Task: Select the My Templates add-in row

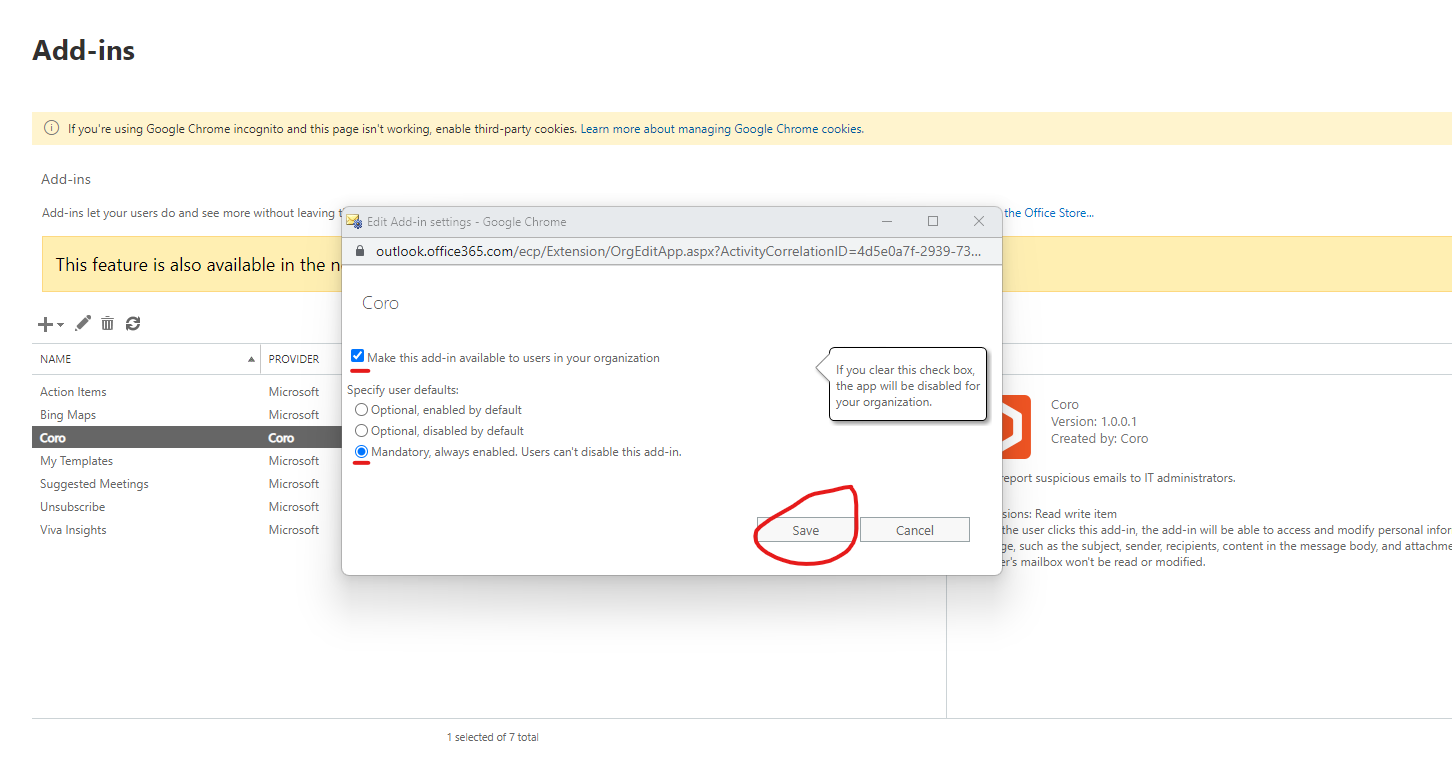Action: point(188,461)
